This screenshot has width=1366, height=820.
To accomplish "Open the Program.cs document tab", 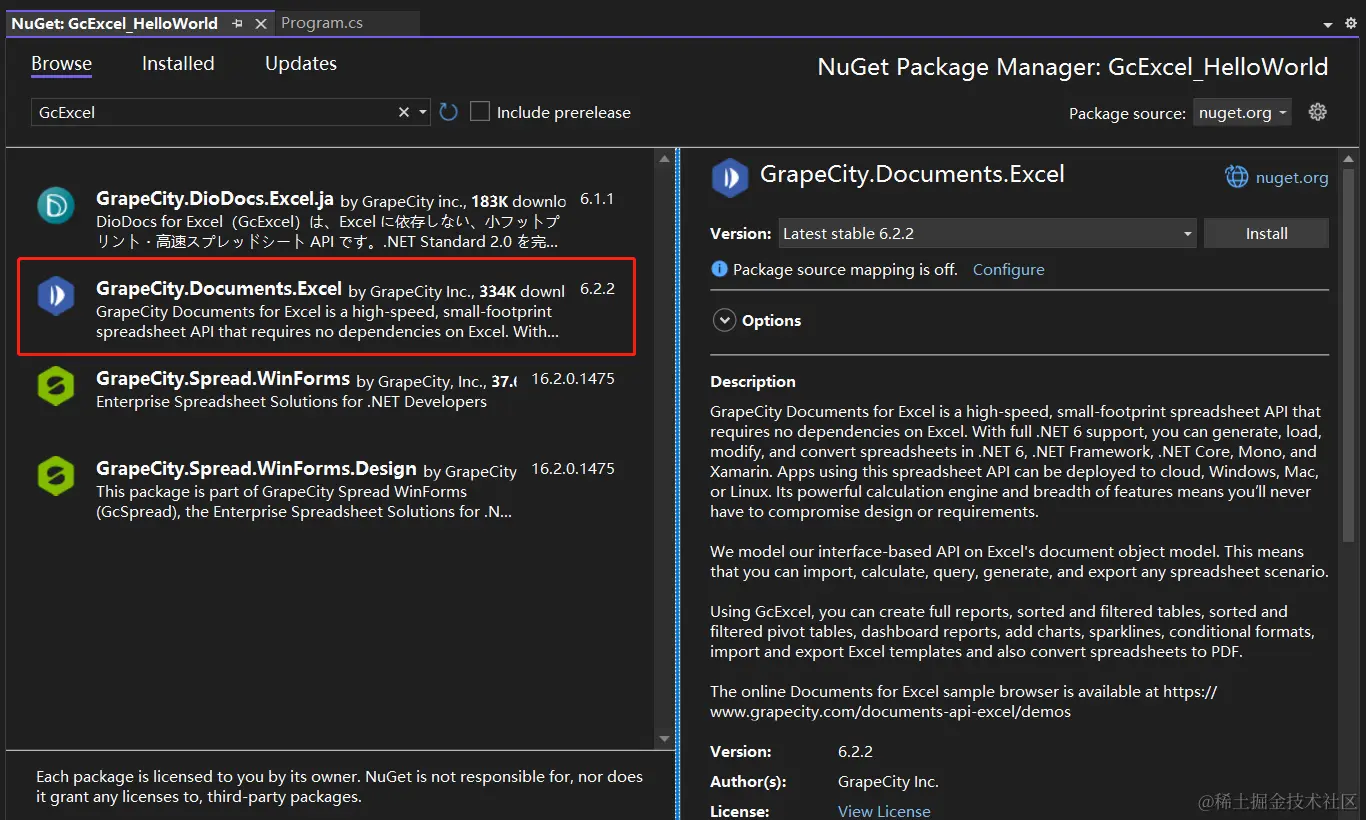I will 322,23.
